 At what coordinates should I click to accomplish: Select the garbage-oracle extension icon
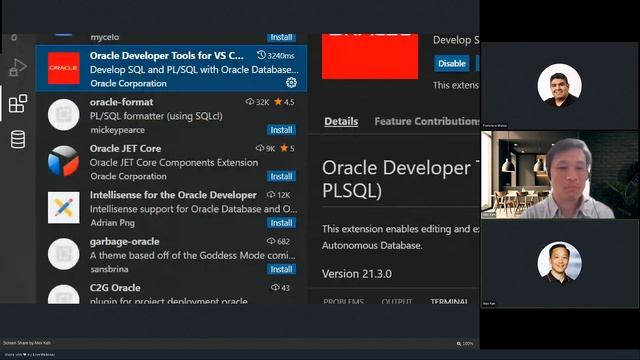coord(64,254)
